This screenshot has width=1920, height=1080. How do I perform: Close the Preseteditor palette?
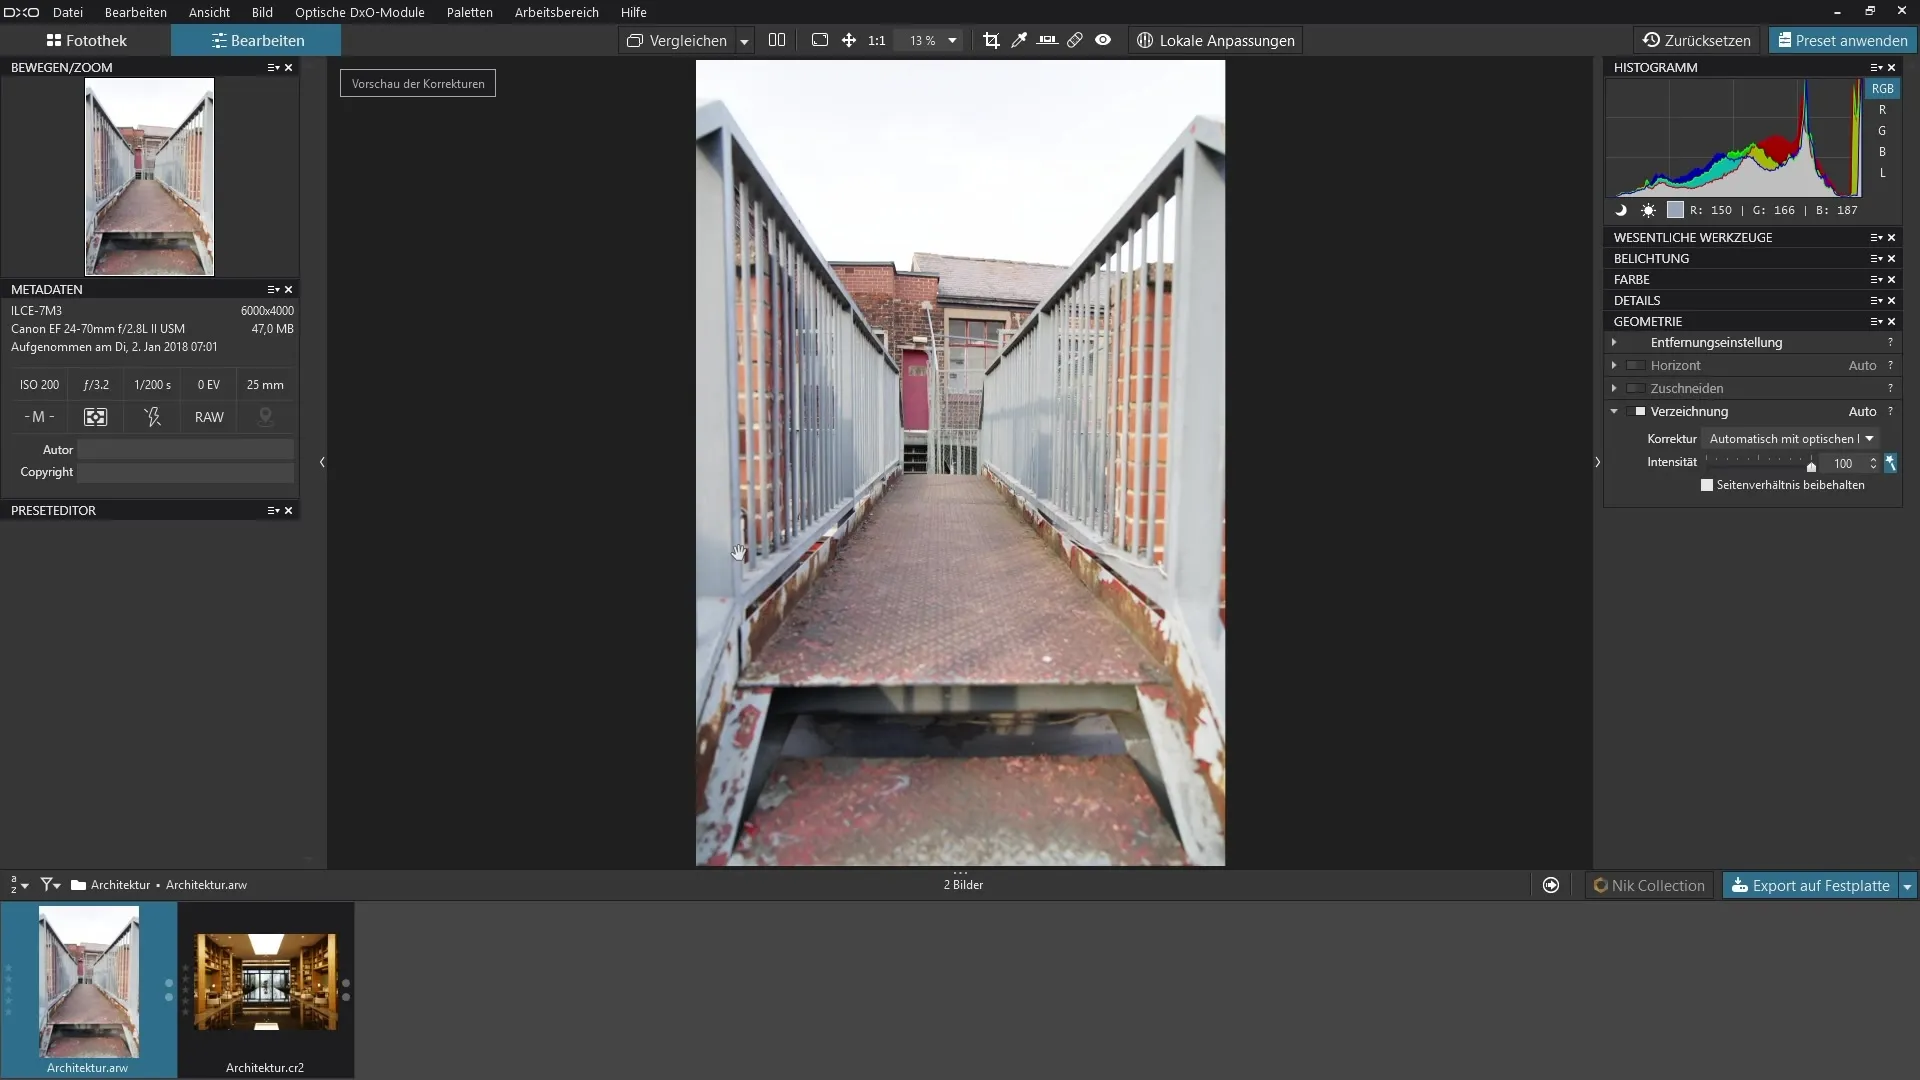coord(288,511)
